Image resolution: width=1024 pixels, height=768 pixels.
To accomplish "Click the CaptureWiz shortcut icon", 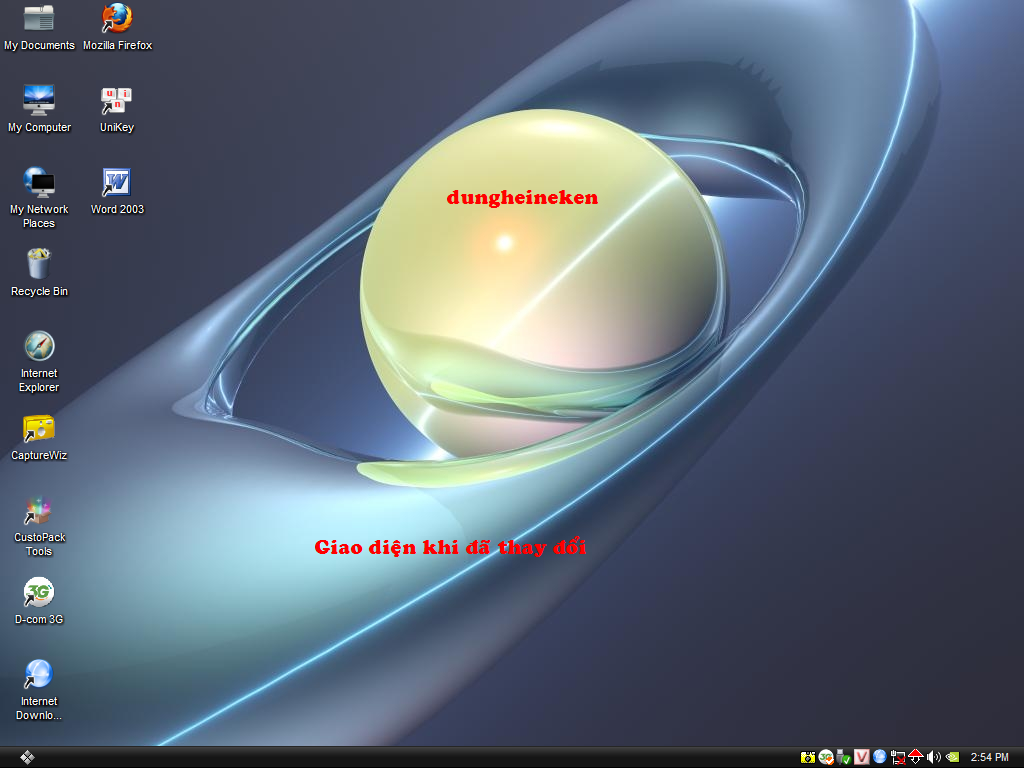I will tap(39, 438).
